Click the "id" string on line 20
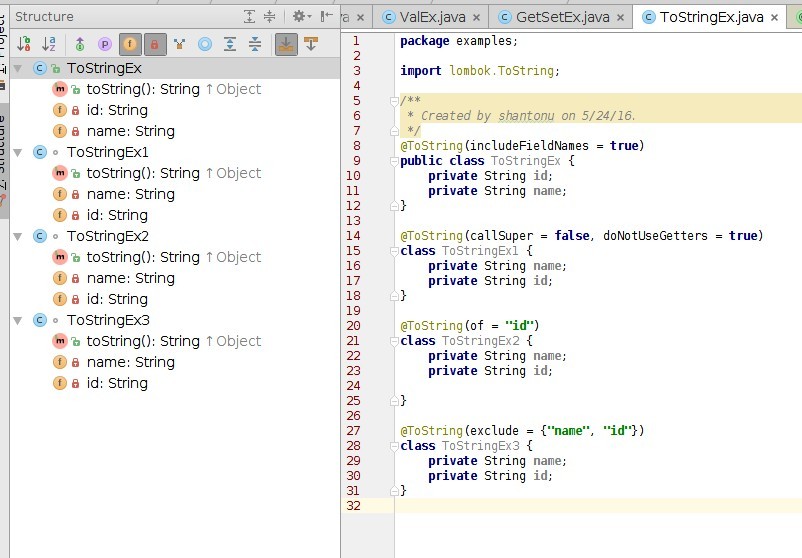 pos(519,326)
